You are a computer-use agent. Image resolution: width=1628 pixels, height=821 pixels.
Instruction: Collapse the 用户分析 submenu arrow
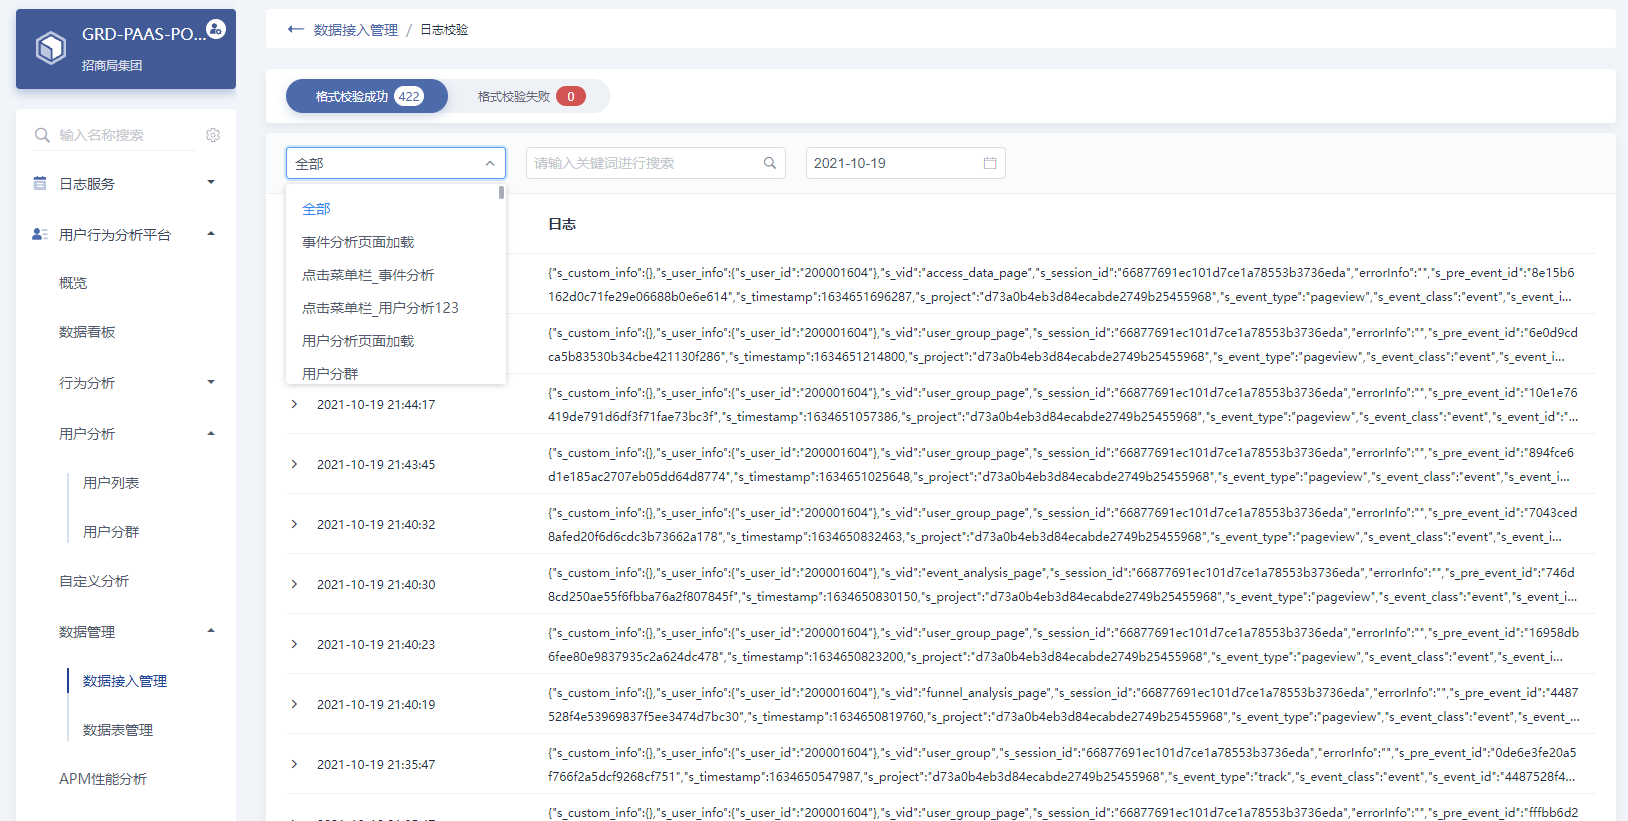tap(211, 433)
